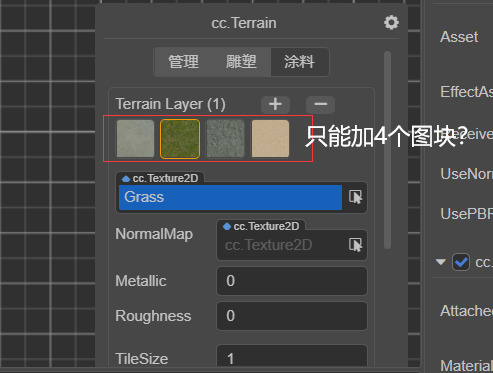Switch to the 涂料 tab
The height and width of the screenshot is (373, 493).
click(x=300, y=62)
